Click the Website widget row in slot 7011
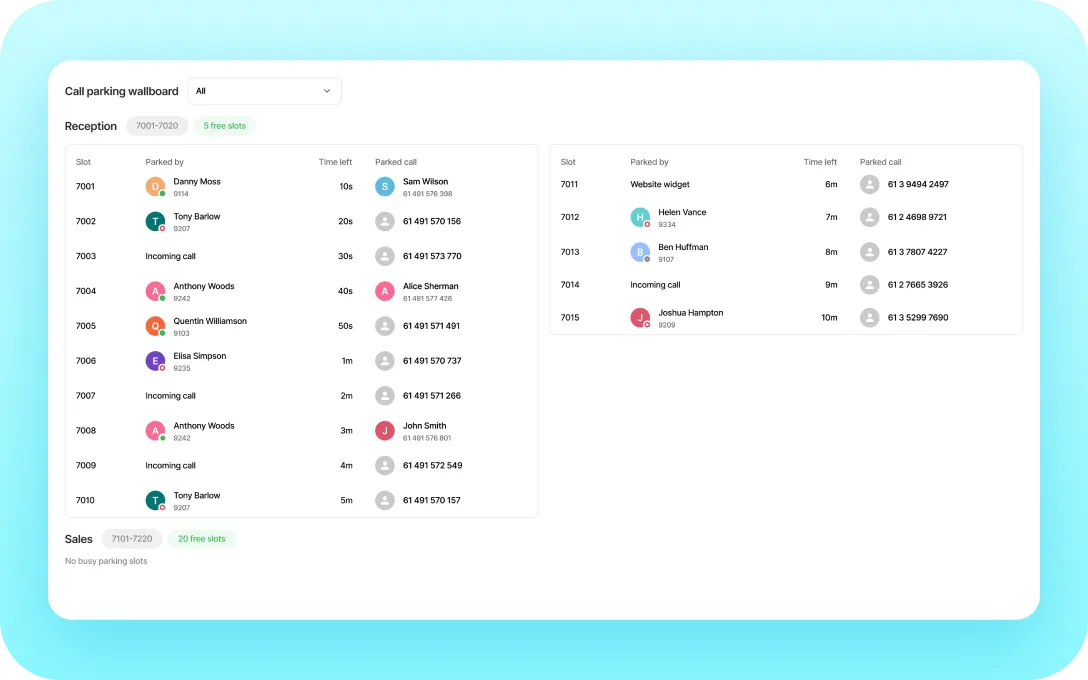The height and width of the screenshot is (680, 1088). pos(786,185)
